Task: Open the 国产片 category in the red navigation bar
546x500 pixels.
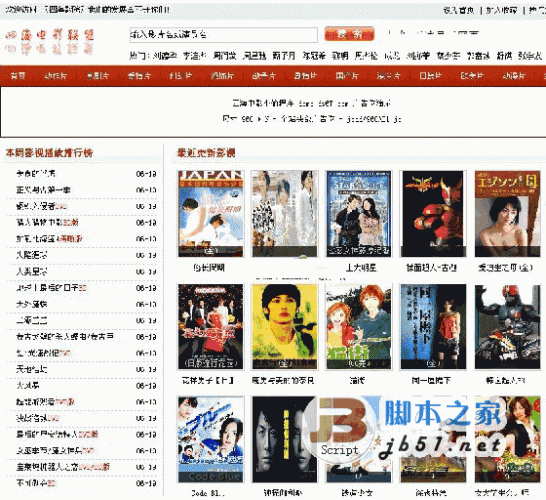Action: pyautogui.click(x=347, y=76)
